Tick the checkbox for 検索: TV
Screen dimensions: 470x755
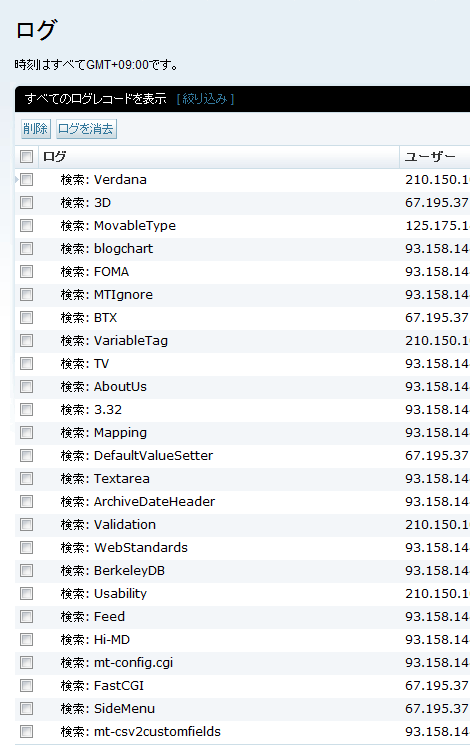(26, 364)
